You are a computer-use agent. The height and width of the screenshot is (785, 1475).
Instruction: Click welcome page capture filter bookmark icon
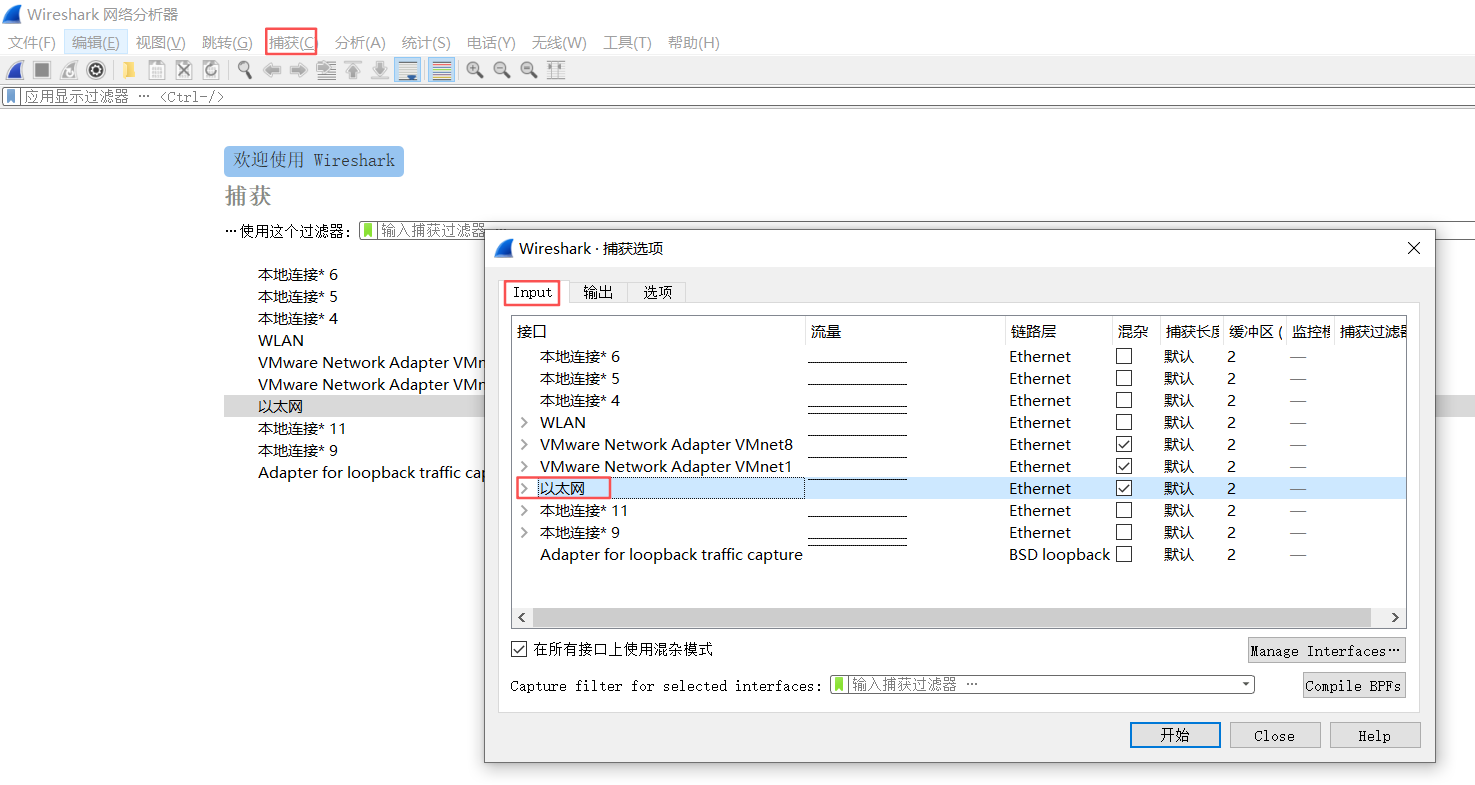368,230
